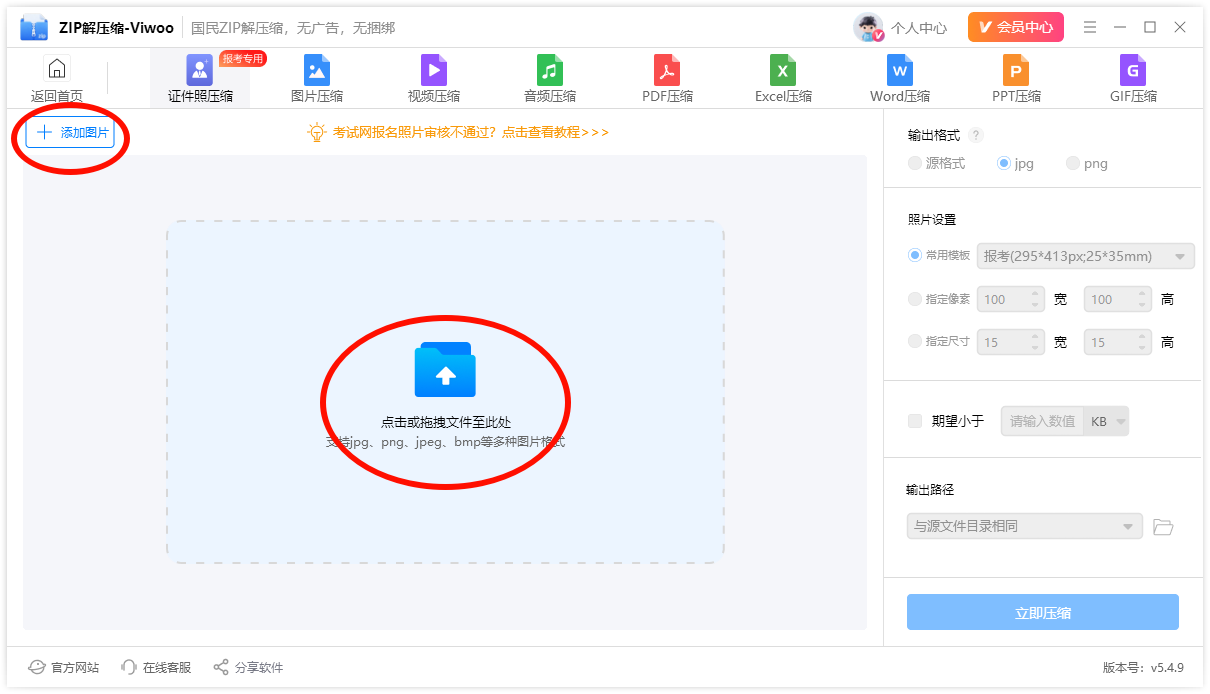Select the 指定尺寸 radio option
The image size is (1210, 694).
915,341
